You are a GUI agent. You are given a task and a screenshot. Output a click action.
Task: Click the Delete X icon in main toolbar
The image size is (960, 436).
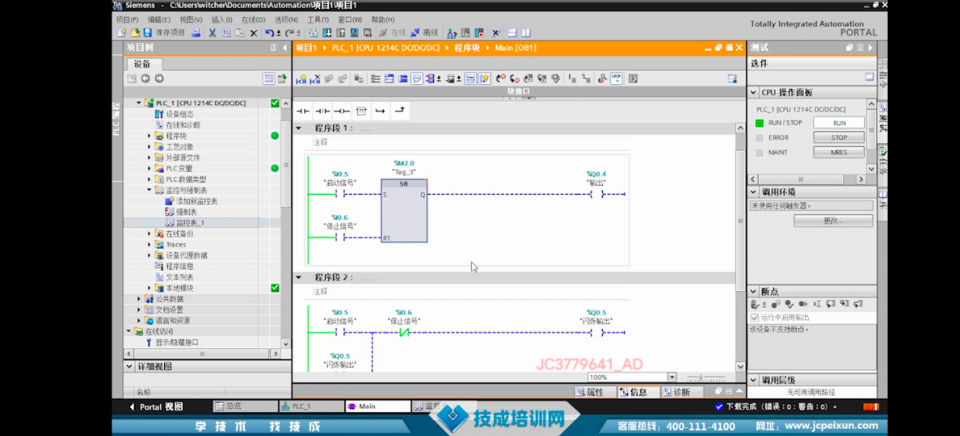(x=253, y=33)
